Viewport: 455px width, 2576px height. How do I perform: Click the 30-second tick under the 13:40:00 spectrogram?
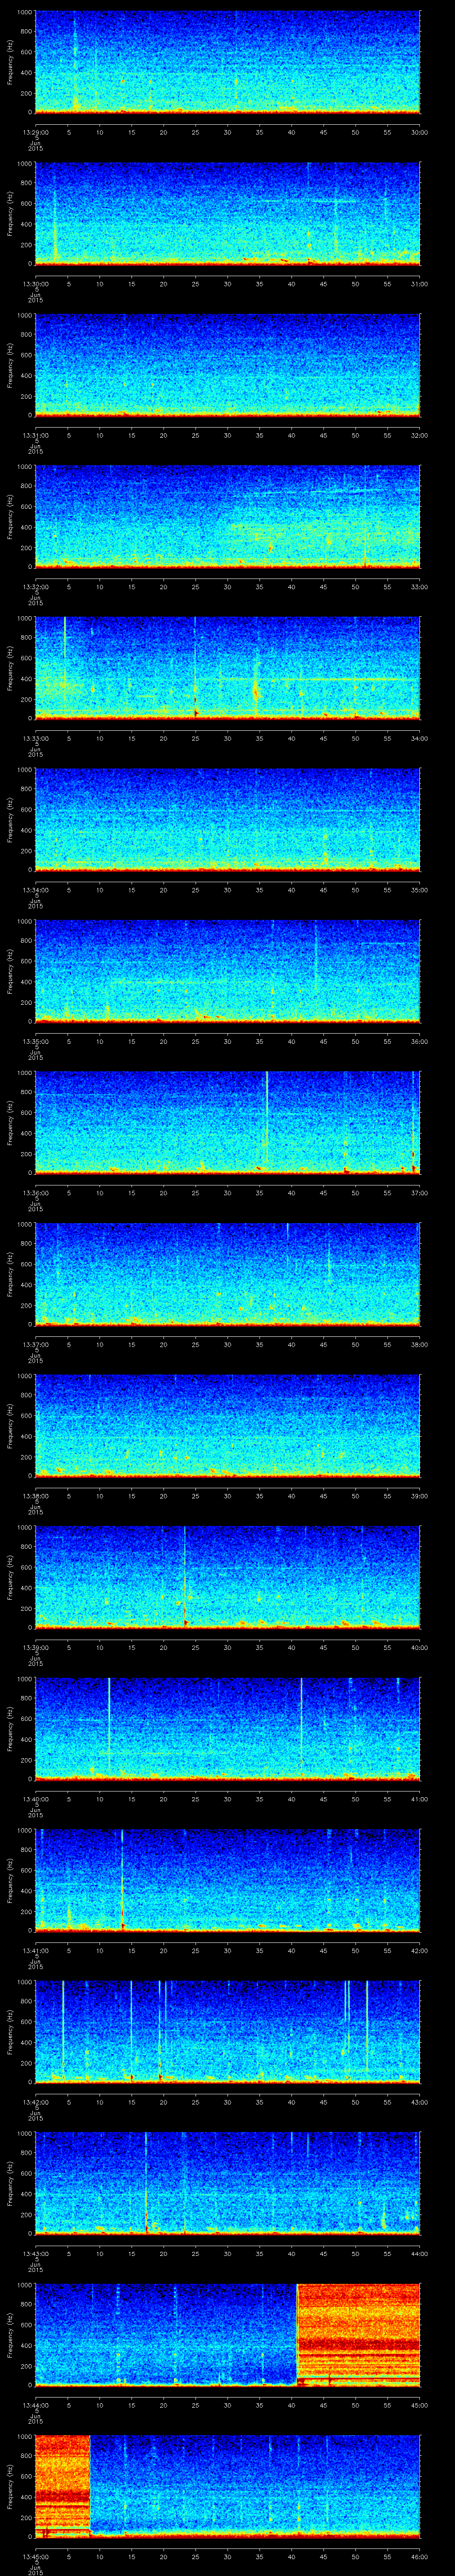pos(227,1799)
